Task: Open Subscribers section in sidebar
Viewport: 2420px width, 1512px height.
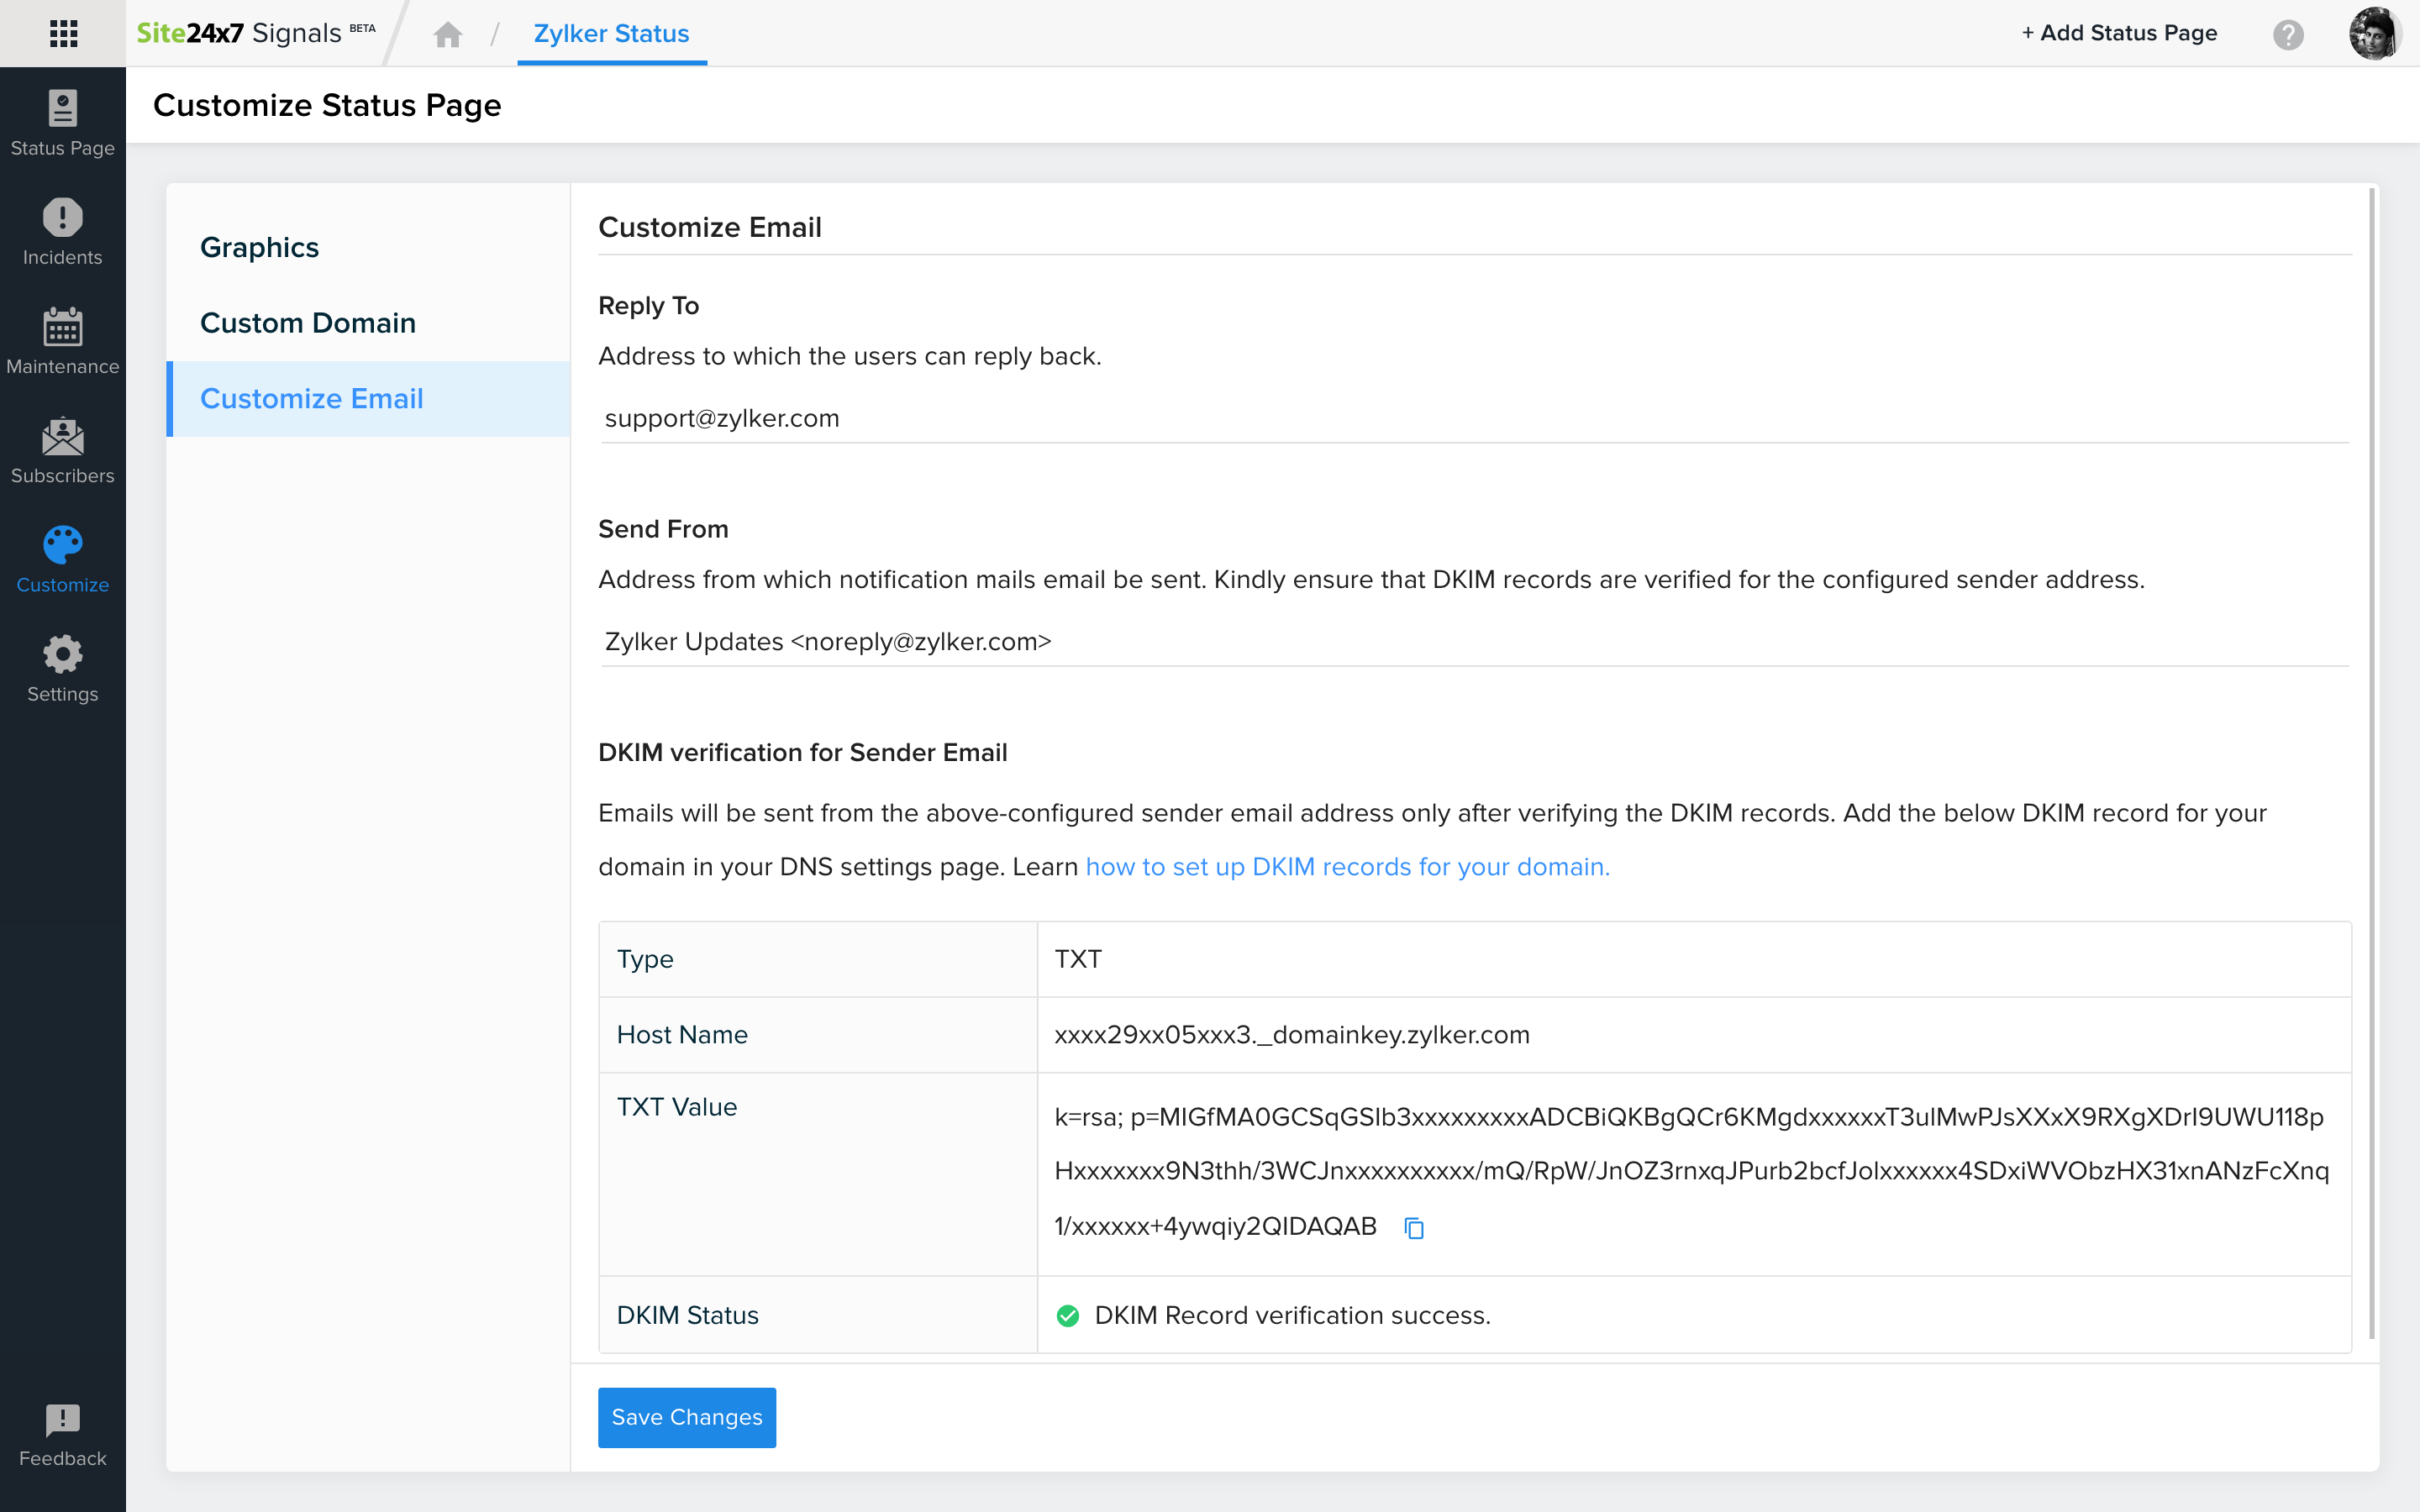Action: tap(62, 450)
